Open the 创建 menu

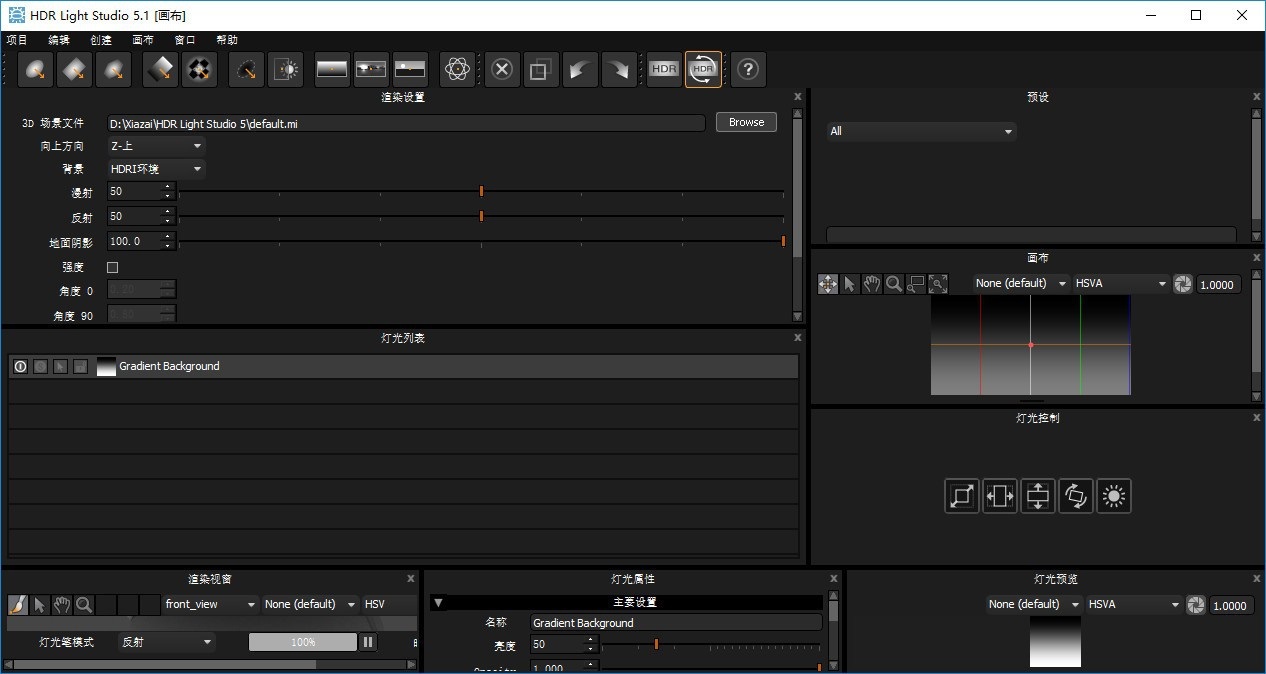[x=101, y=40]
